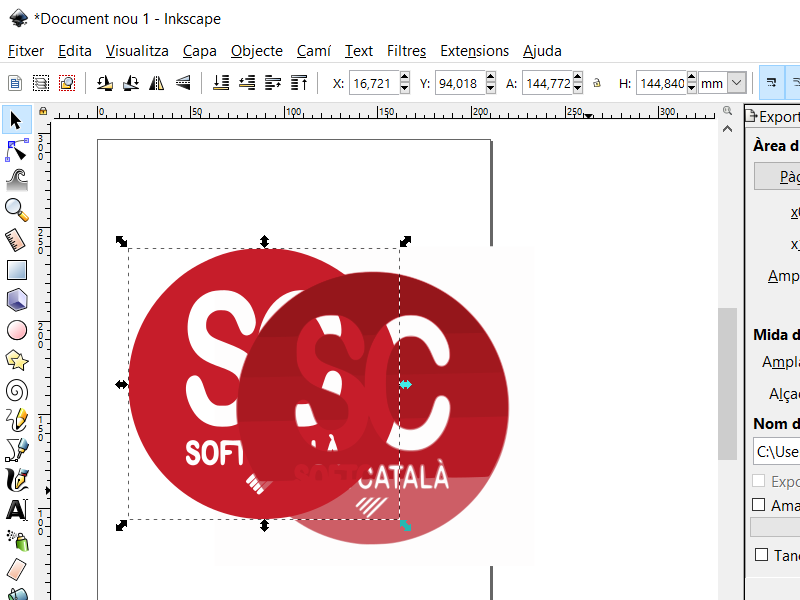Rotate selection 90° clockwise
This screenshot has height=600, width=800.
click(x=131, y=83)
